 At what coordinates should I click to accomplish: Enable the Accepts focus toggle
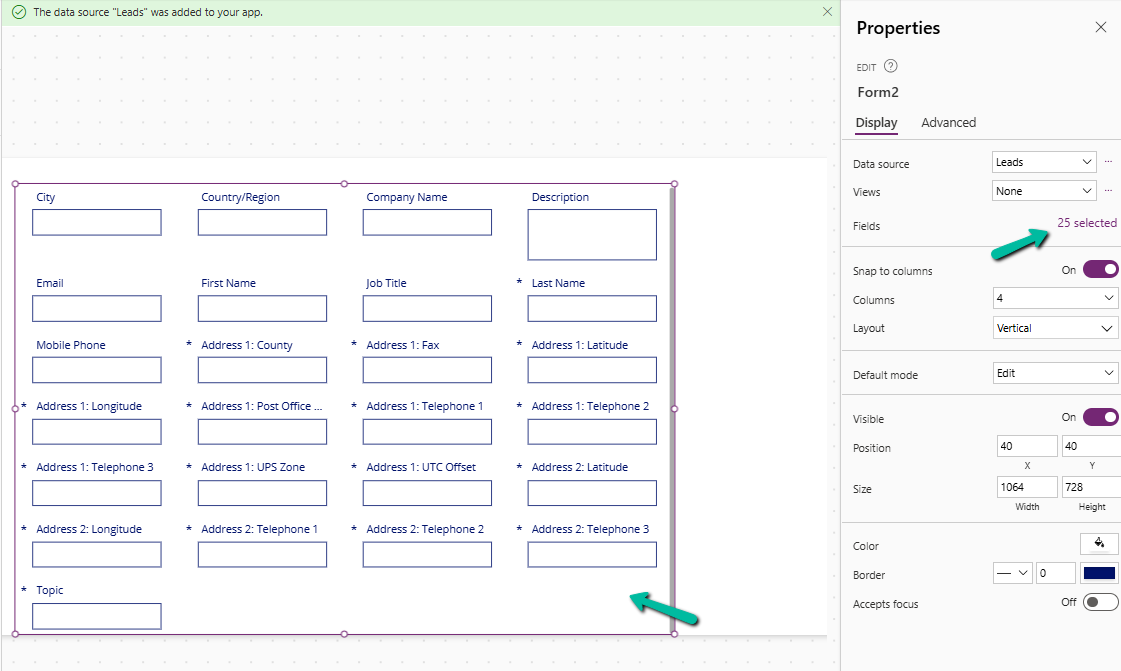click(1100, 602)
